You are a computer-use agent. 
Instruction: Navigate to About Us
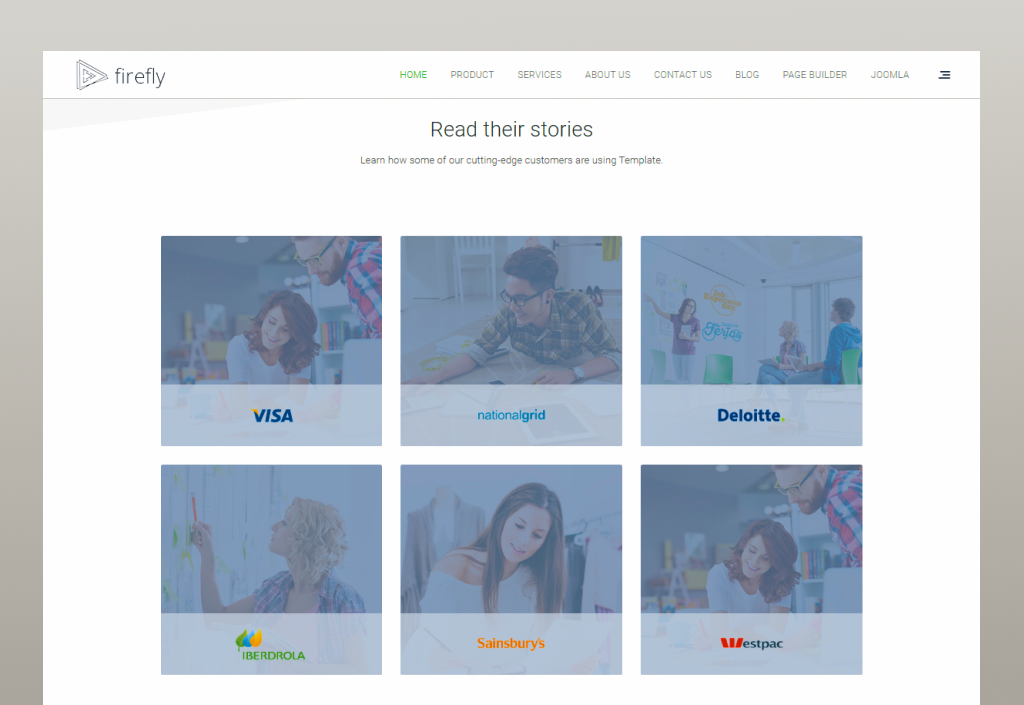pos(608,75)
